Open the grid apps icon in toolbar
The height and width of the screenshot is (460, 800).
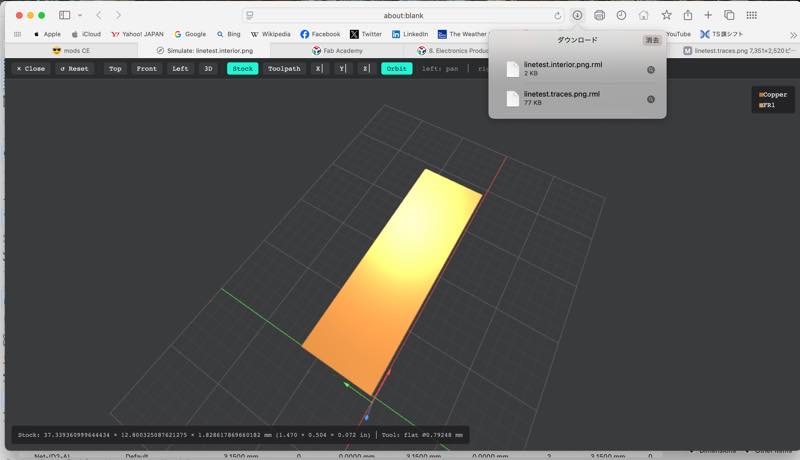tap(752, 15)
